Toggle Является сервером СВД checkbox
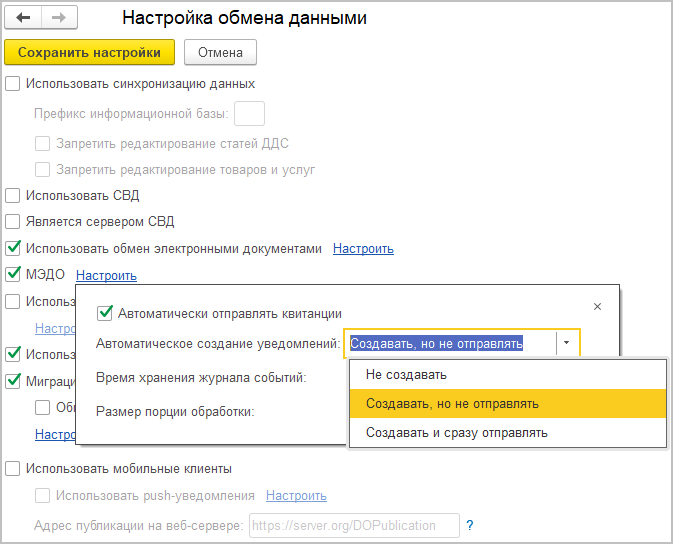 click(x=12, y=222)
